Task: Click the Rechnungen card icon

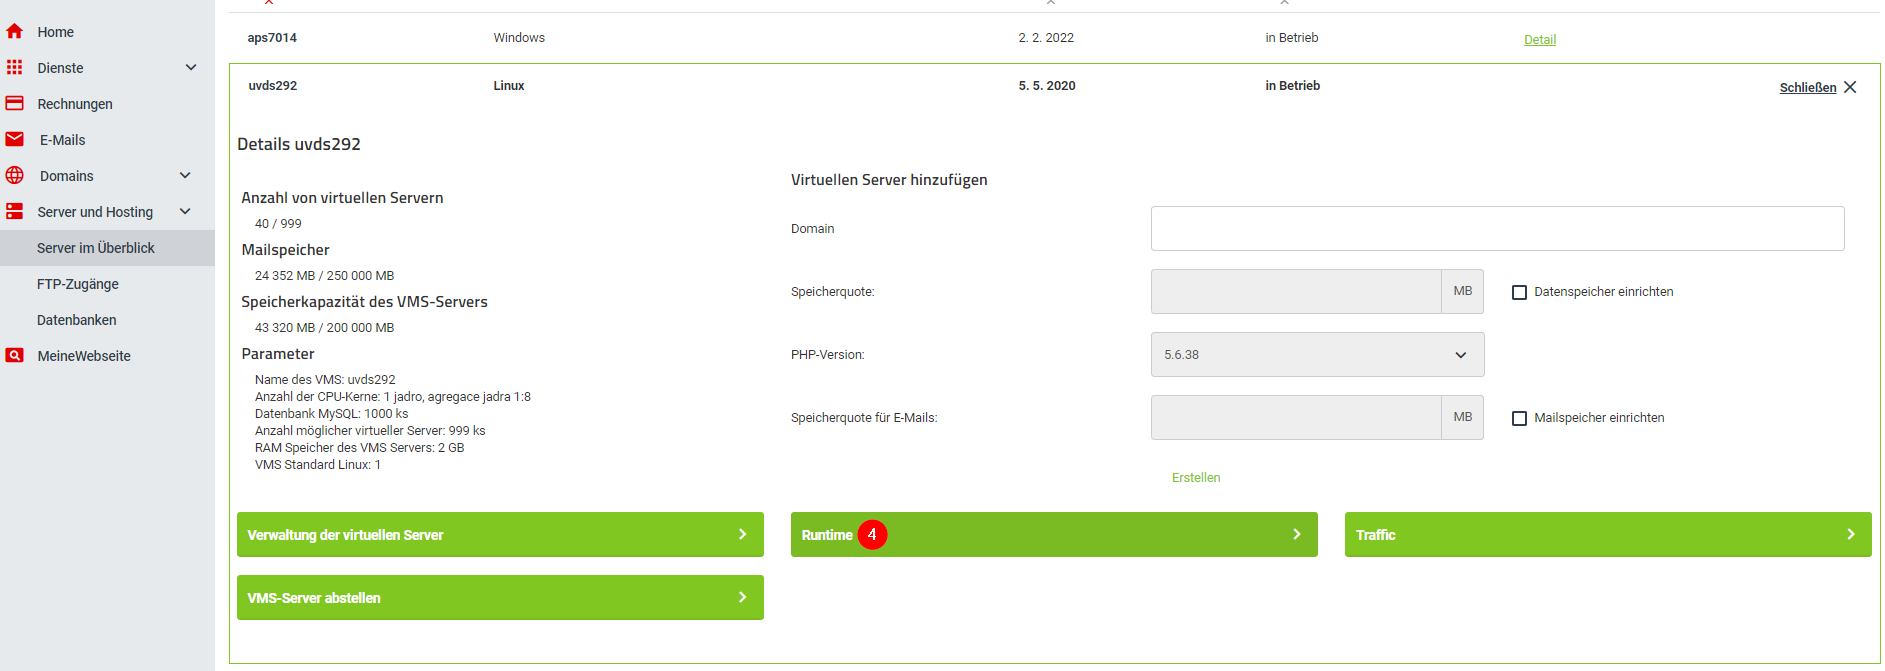Action: (15, 104)
